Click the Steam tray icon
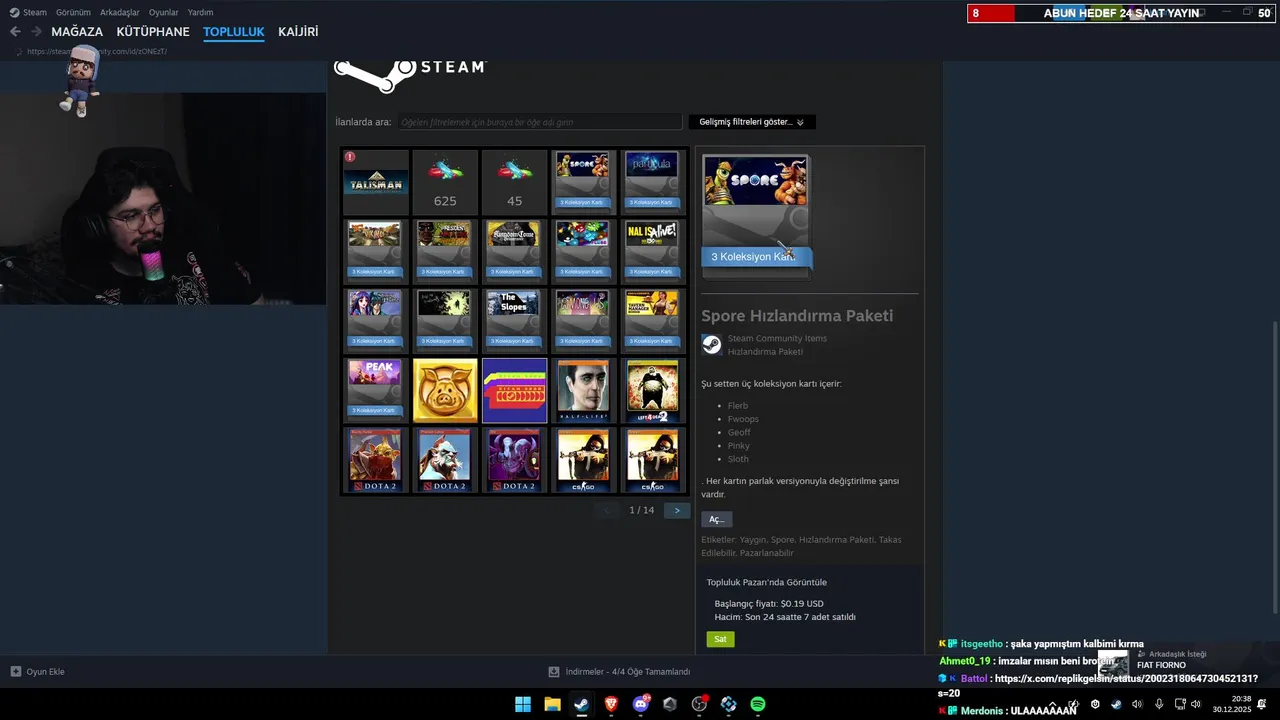The width and height of the screenshot is (1280, 720). click(x=1116, y=704)
